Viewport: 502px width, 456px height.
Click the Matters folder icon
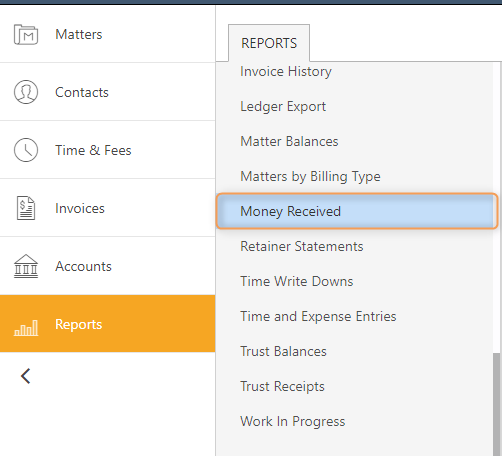(26, 34)
